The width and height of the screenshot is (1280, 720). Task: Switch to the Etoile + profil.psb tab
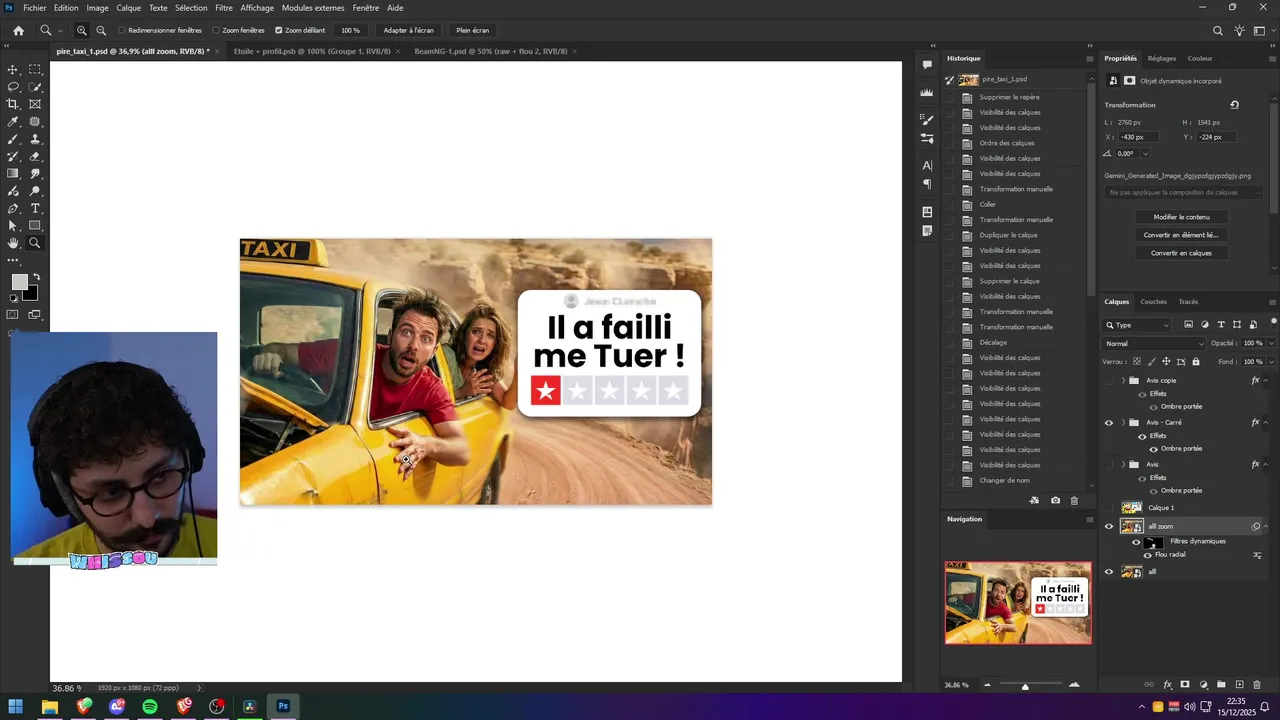[311, 51]
